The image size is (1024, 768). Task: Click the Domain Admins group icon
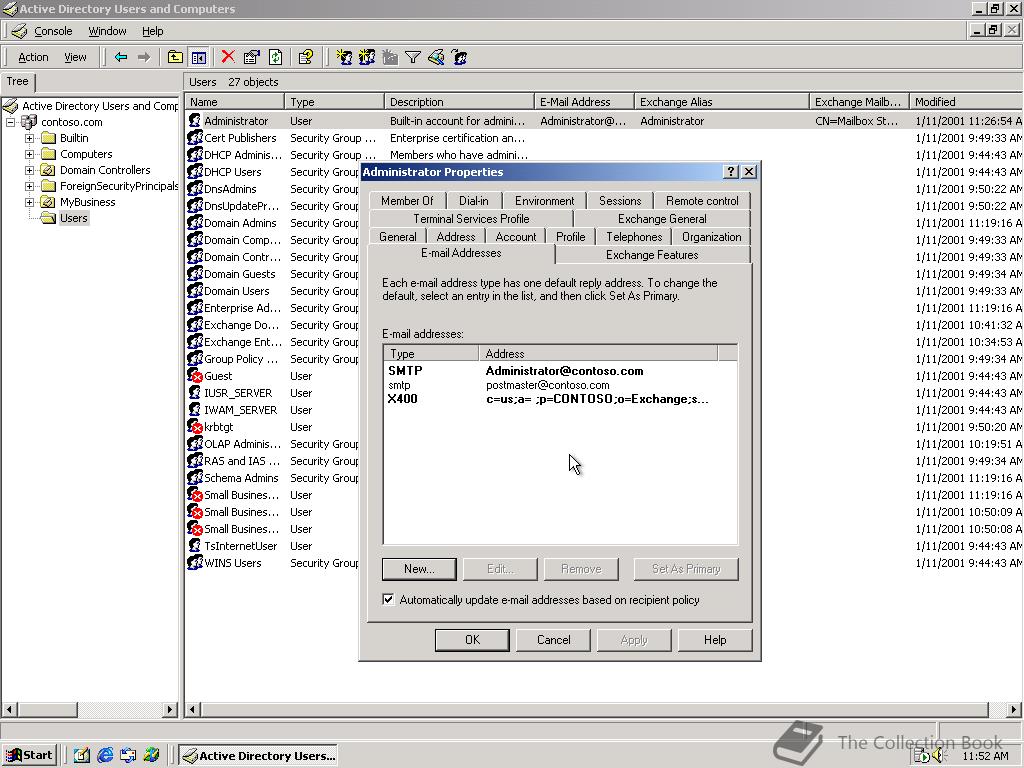[195, 223]
